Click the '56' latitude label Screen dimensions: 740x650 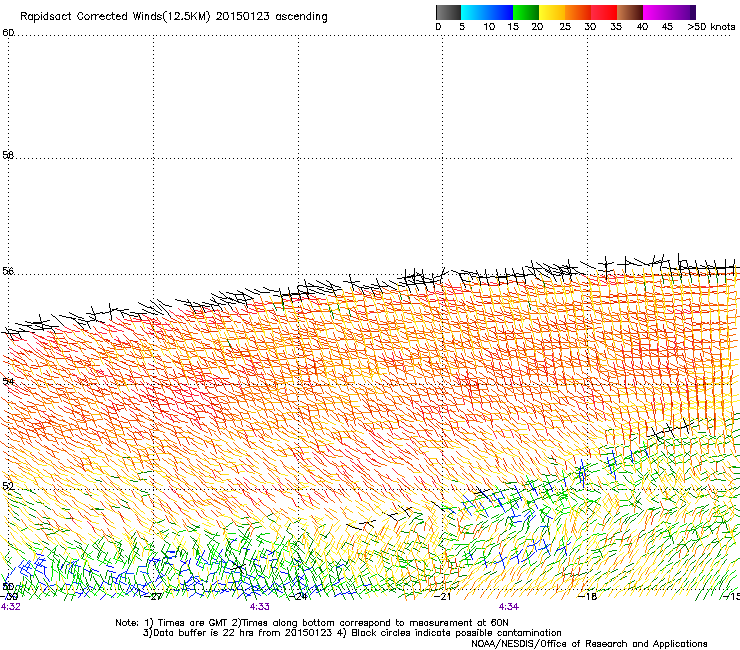(8, 271)
